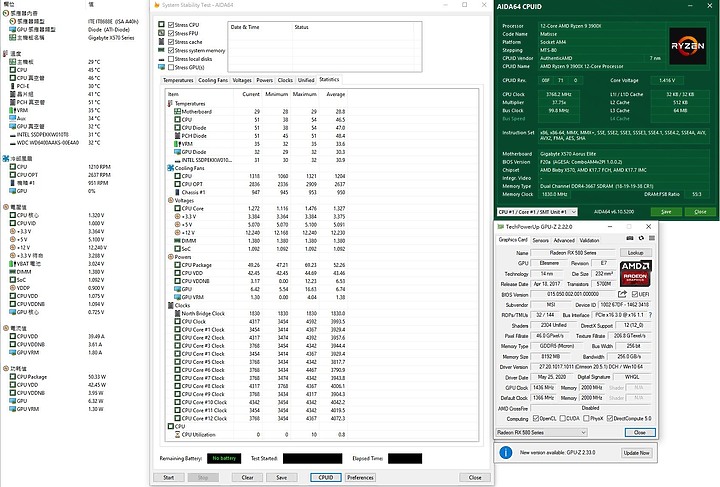Click the blue info icon beside new version notice
This screenshot has height=487, width=720.
click(506, 453)
